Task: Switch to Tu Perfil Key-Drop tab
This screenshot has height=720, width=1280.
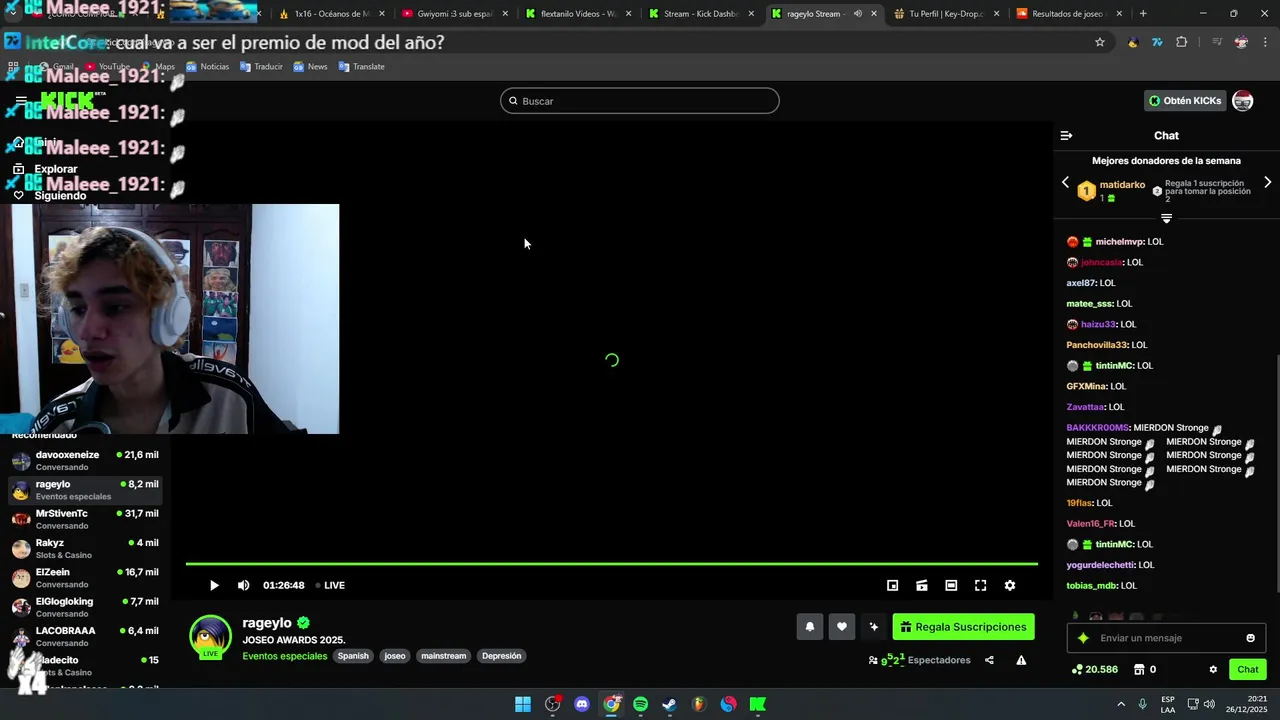Action: coord(946,14)
